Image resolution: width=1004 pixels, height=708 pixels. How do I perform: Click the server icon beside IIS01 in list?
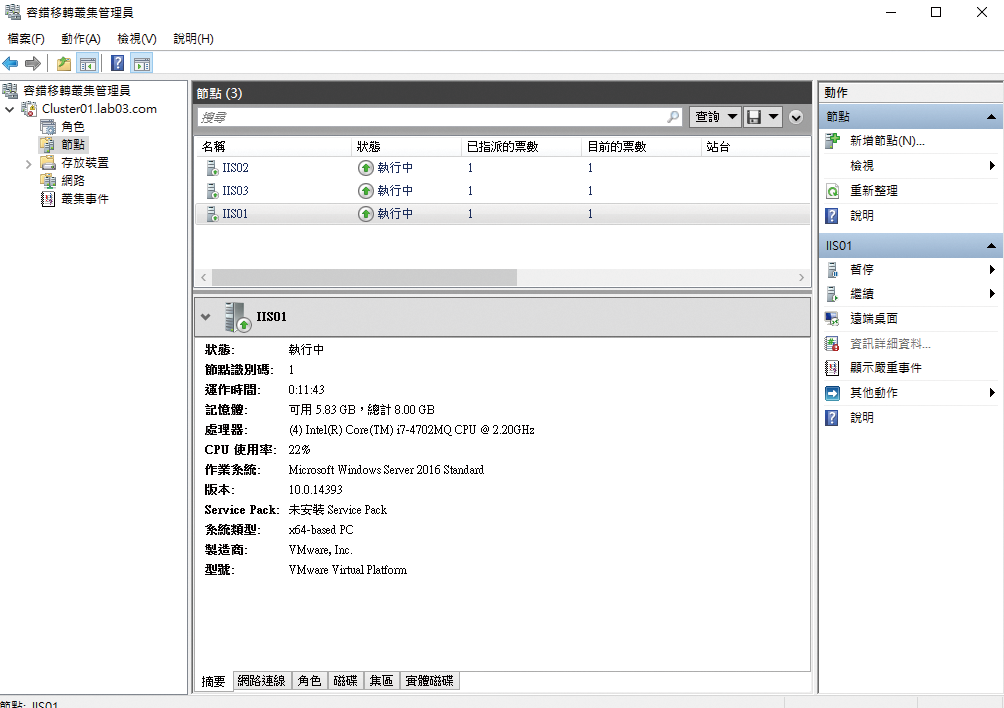[212, 214]
